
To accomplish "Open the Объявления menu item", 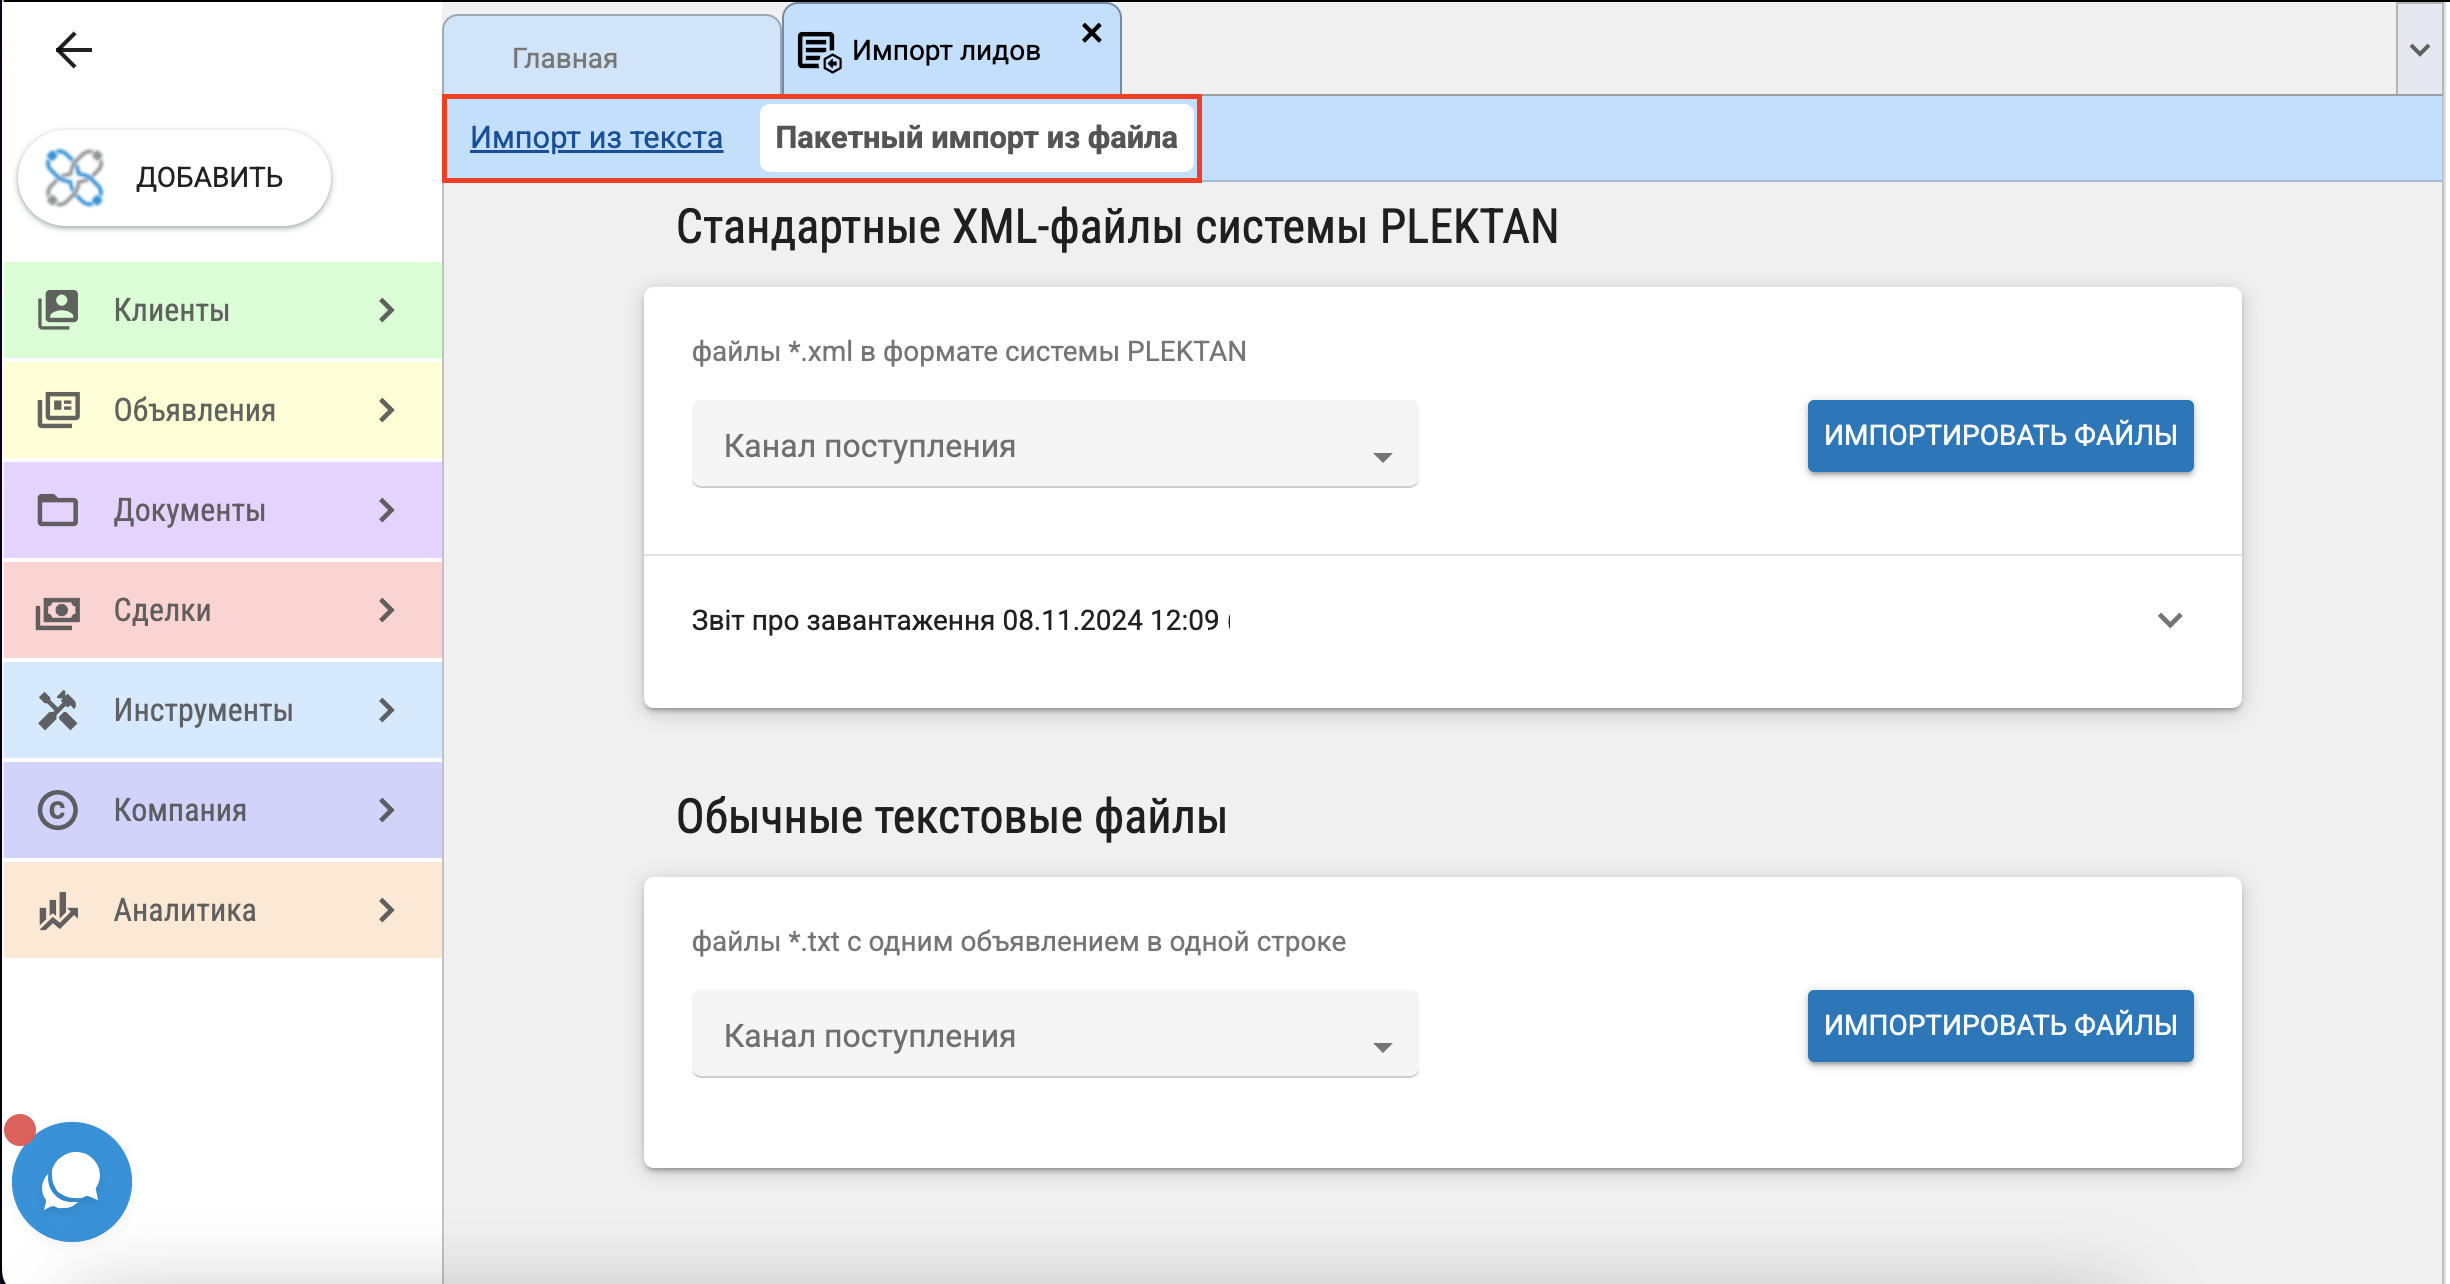I will coord(222,410).
